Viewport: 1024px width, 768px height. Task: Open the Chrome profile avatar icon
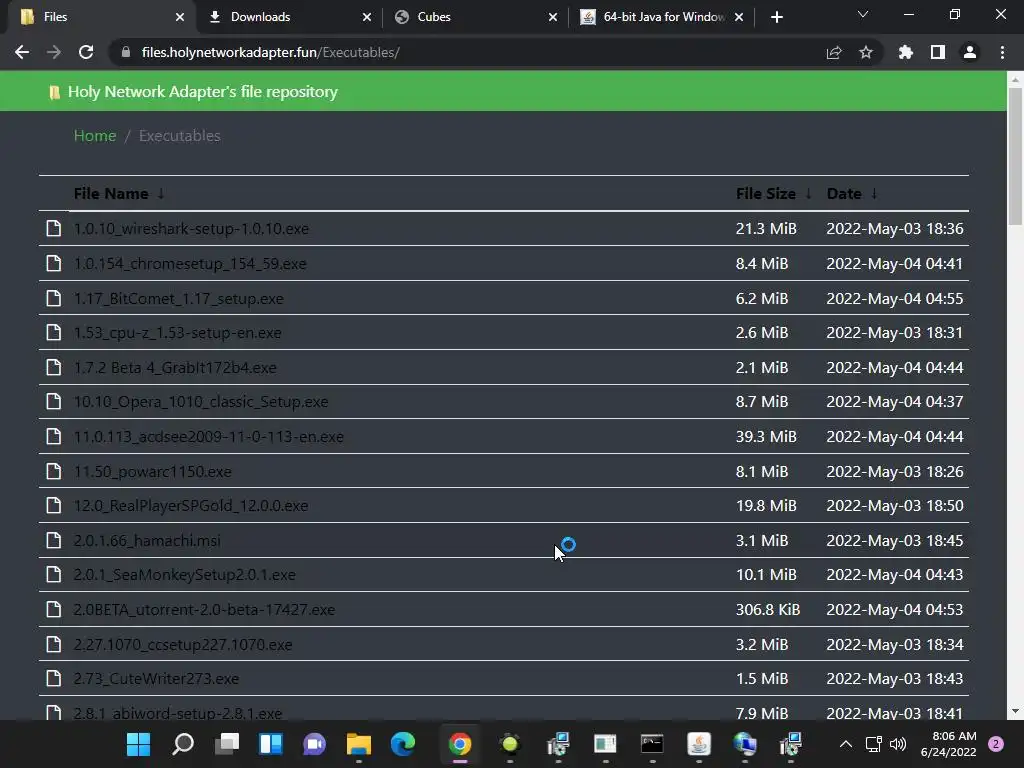(x=970, y=52)
